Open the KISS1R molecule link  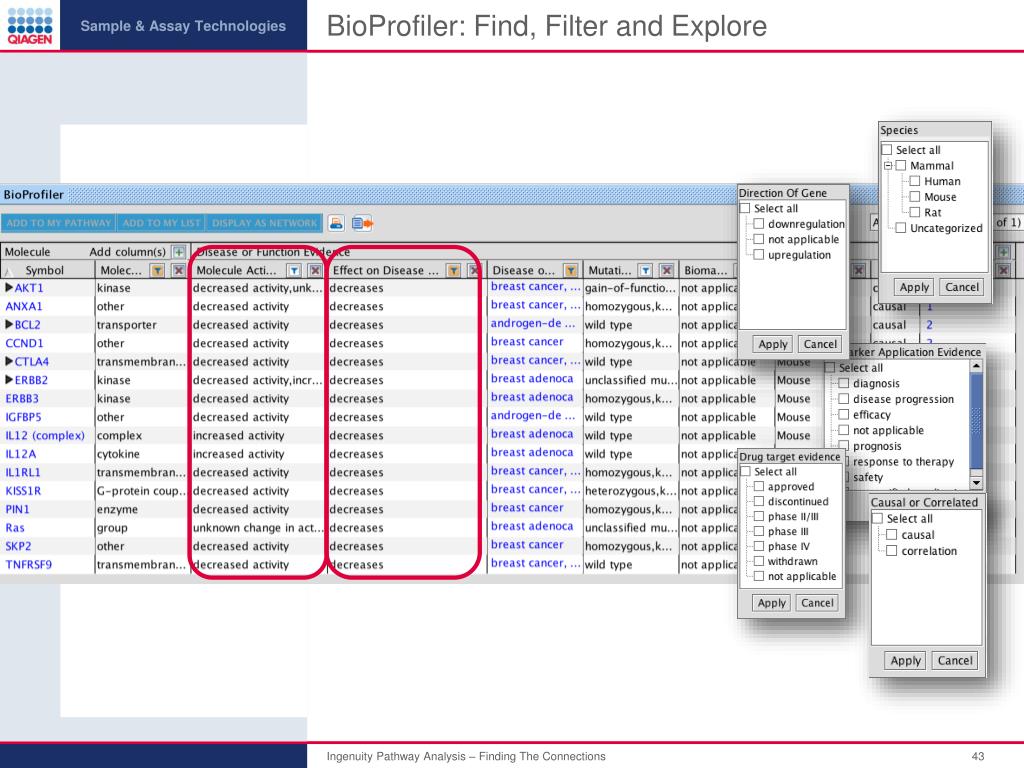24,490
